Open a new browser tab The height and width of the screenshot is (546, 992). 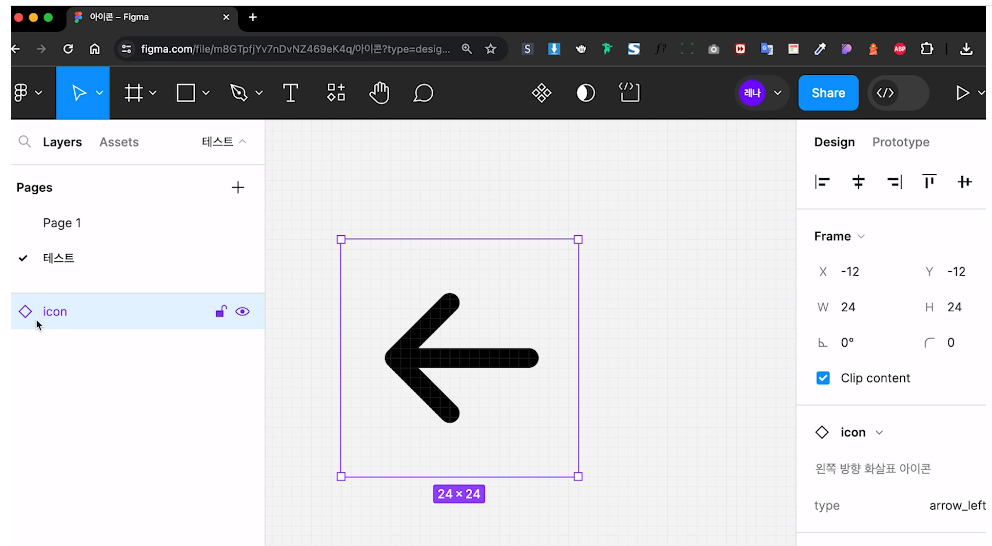click(x=252, y=17)
